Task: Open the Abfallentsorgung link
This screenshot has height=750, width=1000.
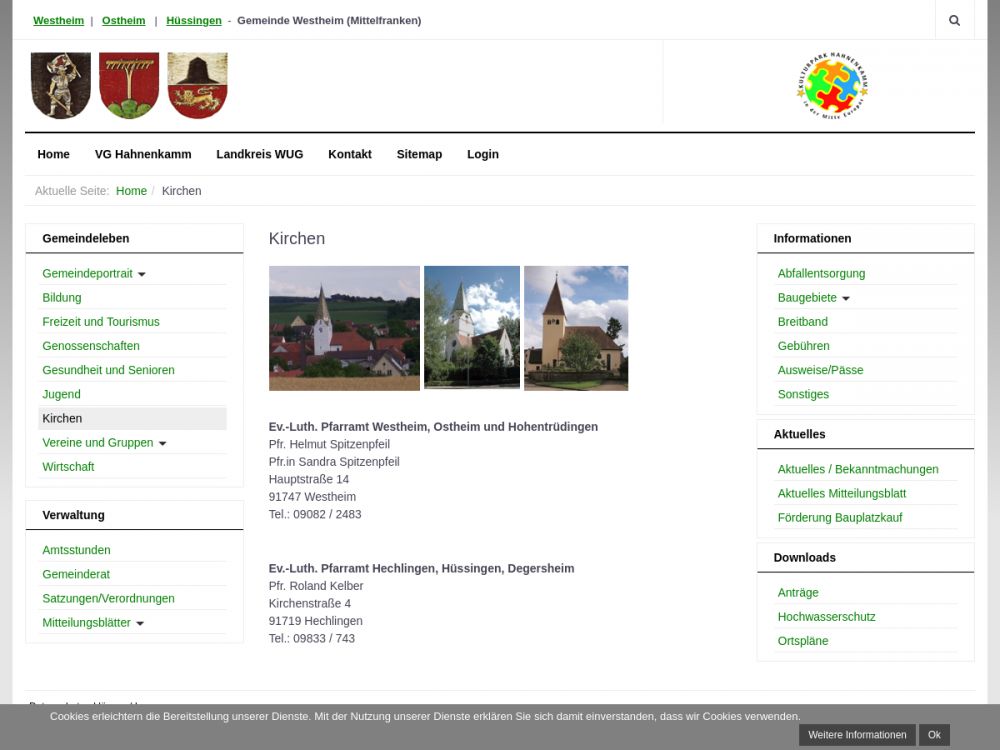Action: [821, 273]
